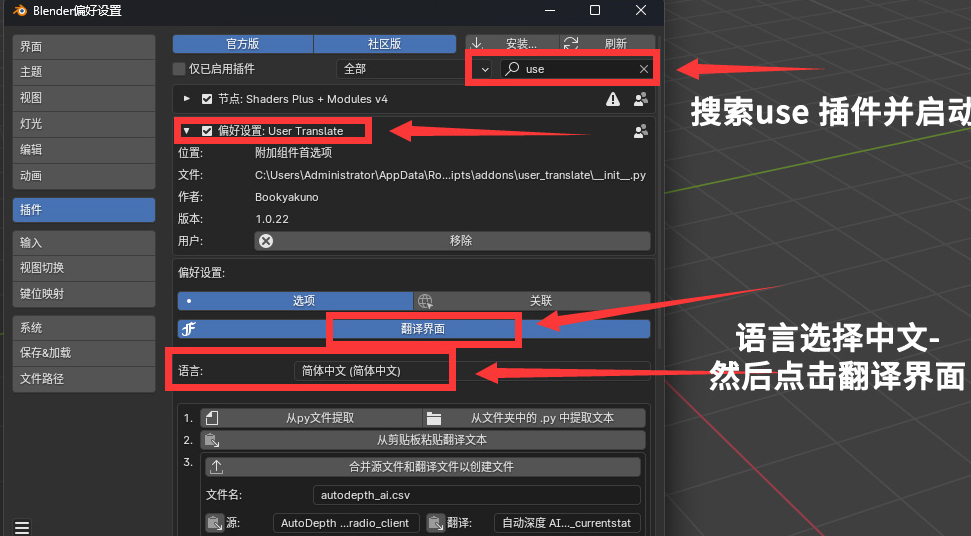This screenshot has height=536, width=971.
Task: Click the folder icon for extract from folder
Action: click(x=433, y=418)
